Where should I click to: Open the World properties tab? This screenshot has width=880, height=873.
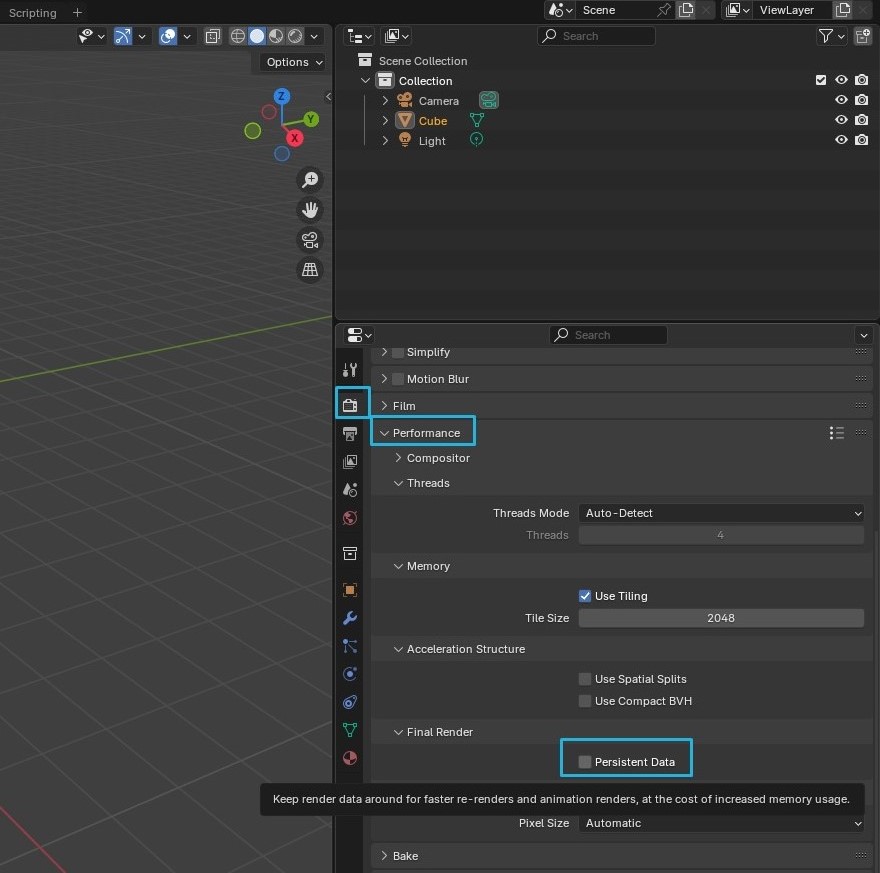350,517
